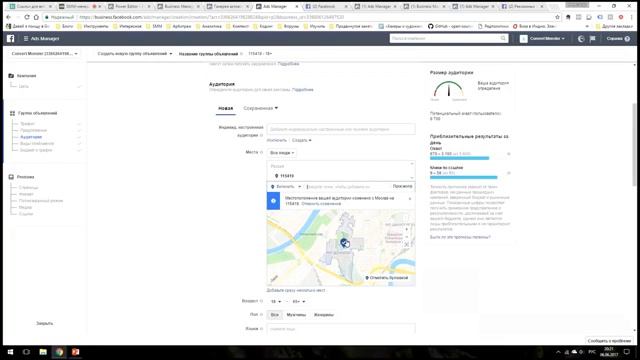Image resolution: width=640 pixels, height=360 pixels.
Task: Click the info icon next to Пол label
Action: click(x=262, y=314)
